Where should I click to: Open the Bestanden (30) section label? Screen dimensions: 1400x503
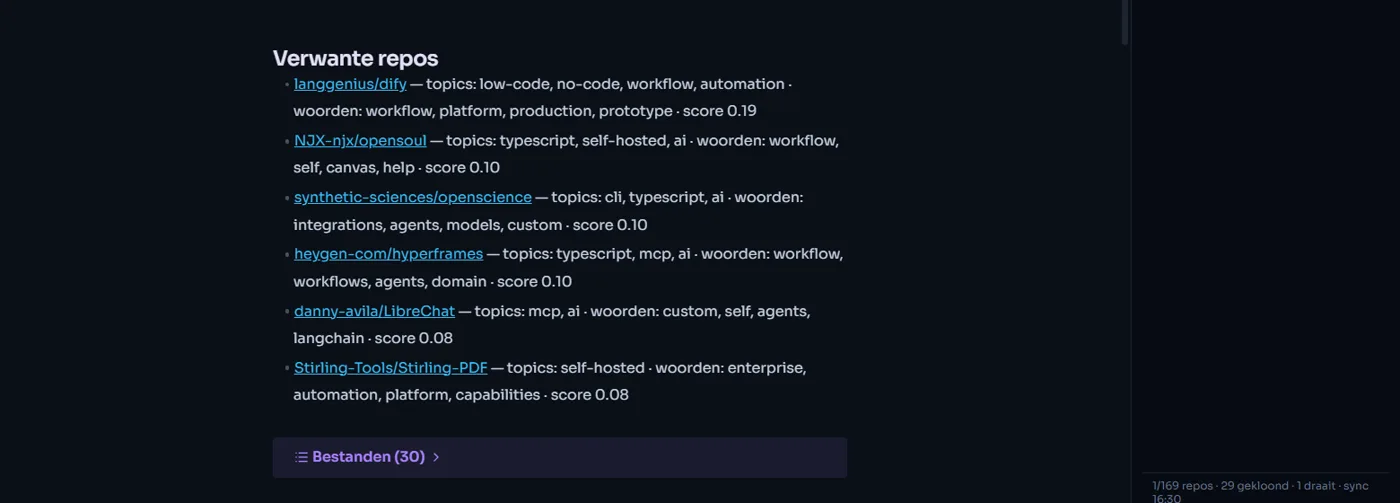coord(369,457)
